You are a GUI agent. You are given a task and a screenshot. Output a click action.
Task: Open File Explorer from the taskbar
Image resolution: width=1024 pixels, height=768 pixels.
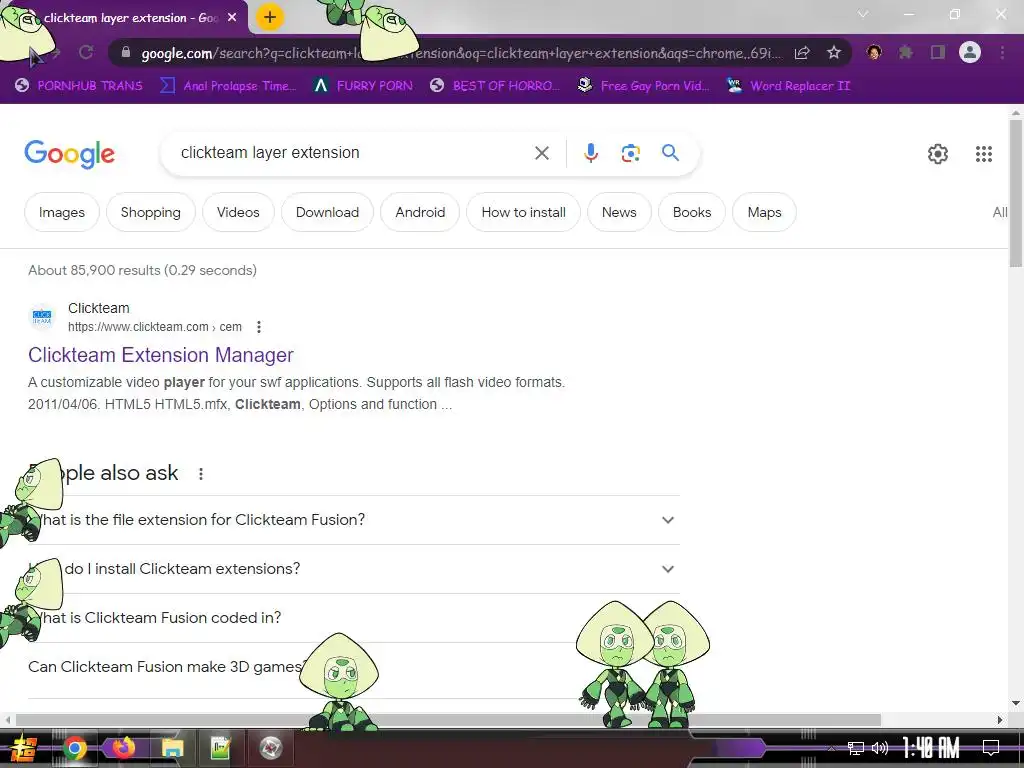click(x=172, y=748)
